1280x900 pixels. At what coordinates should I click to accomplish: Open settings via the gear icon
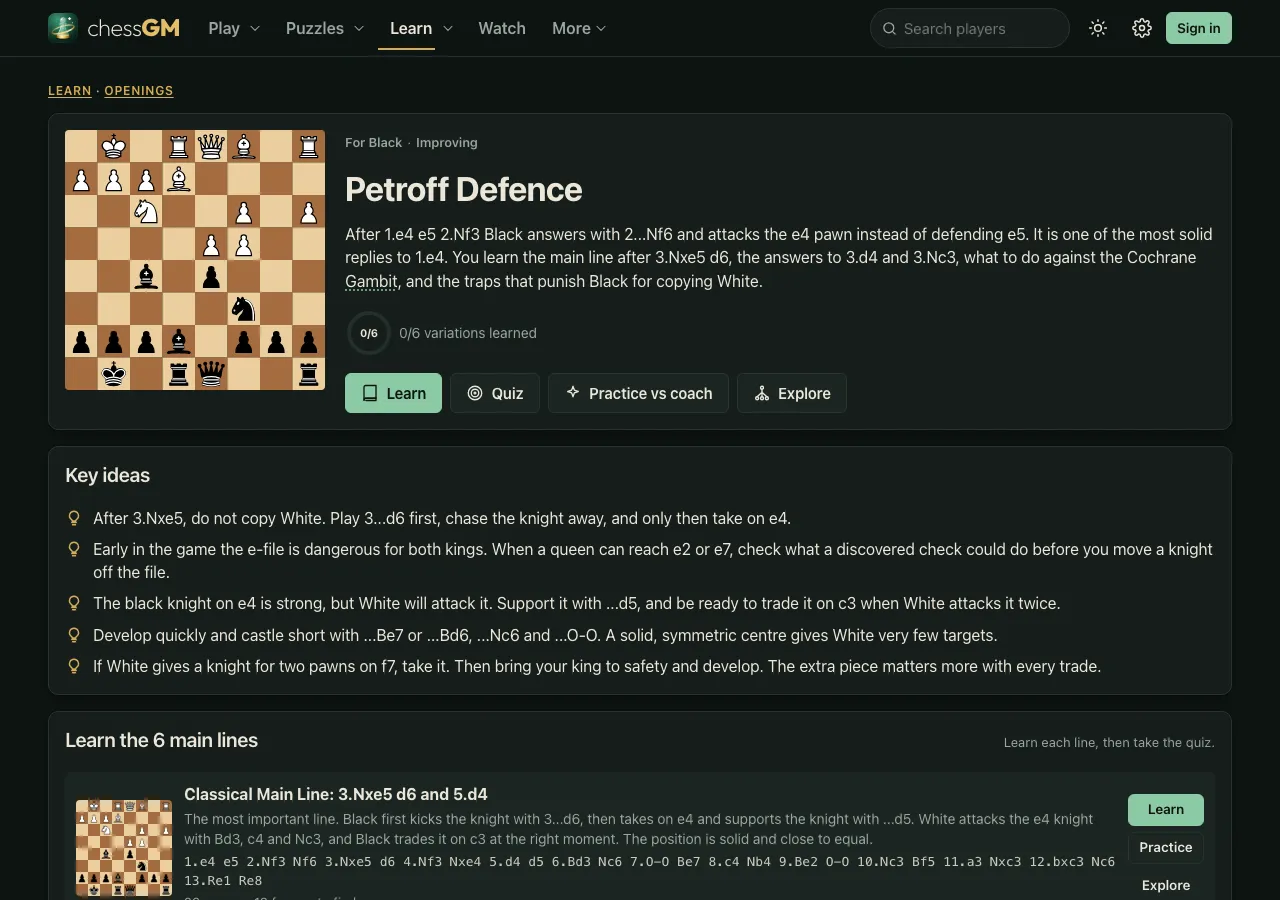[1142, 28]
